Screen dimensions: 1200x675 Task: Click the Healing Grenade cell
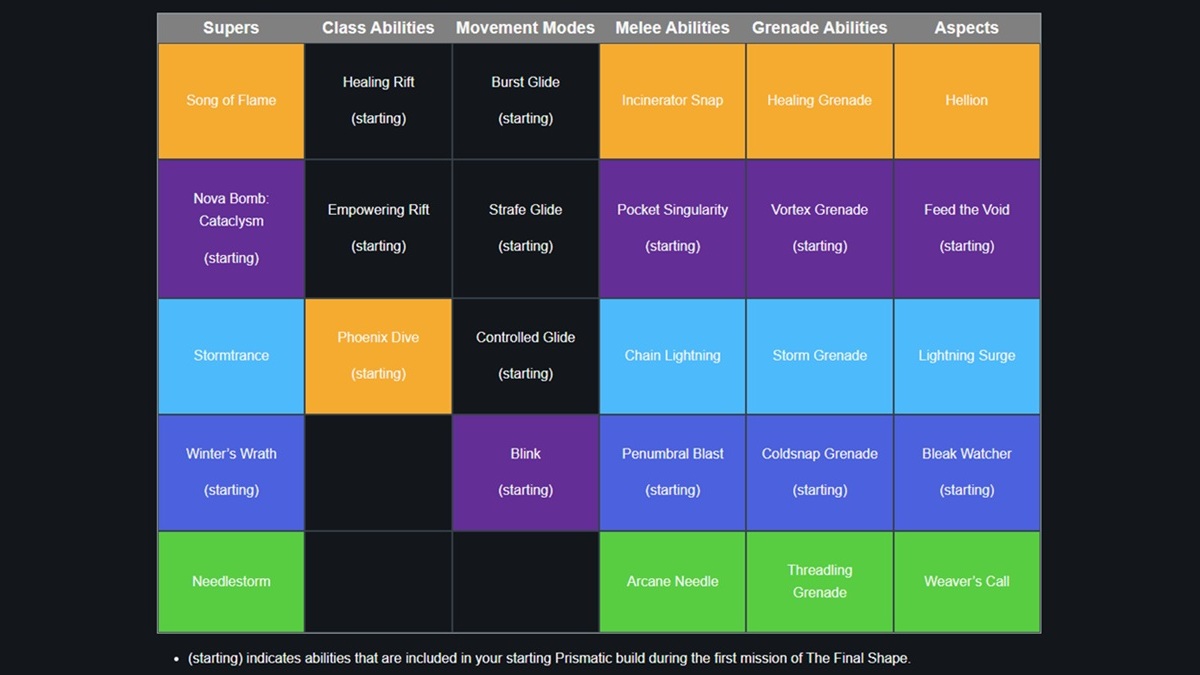coord(819,100)
